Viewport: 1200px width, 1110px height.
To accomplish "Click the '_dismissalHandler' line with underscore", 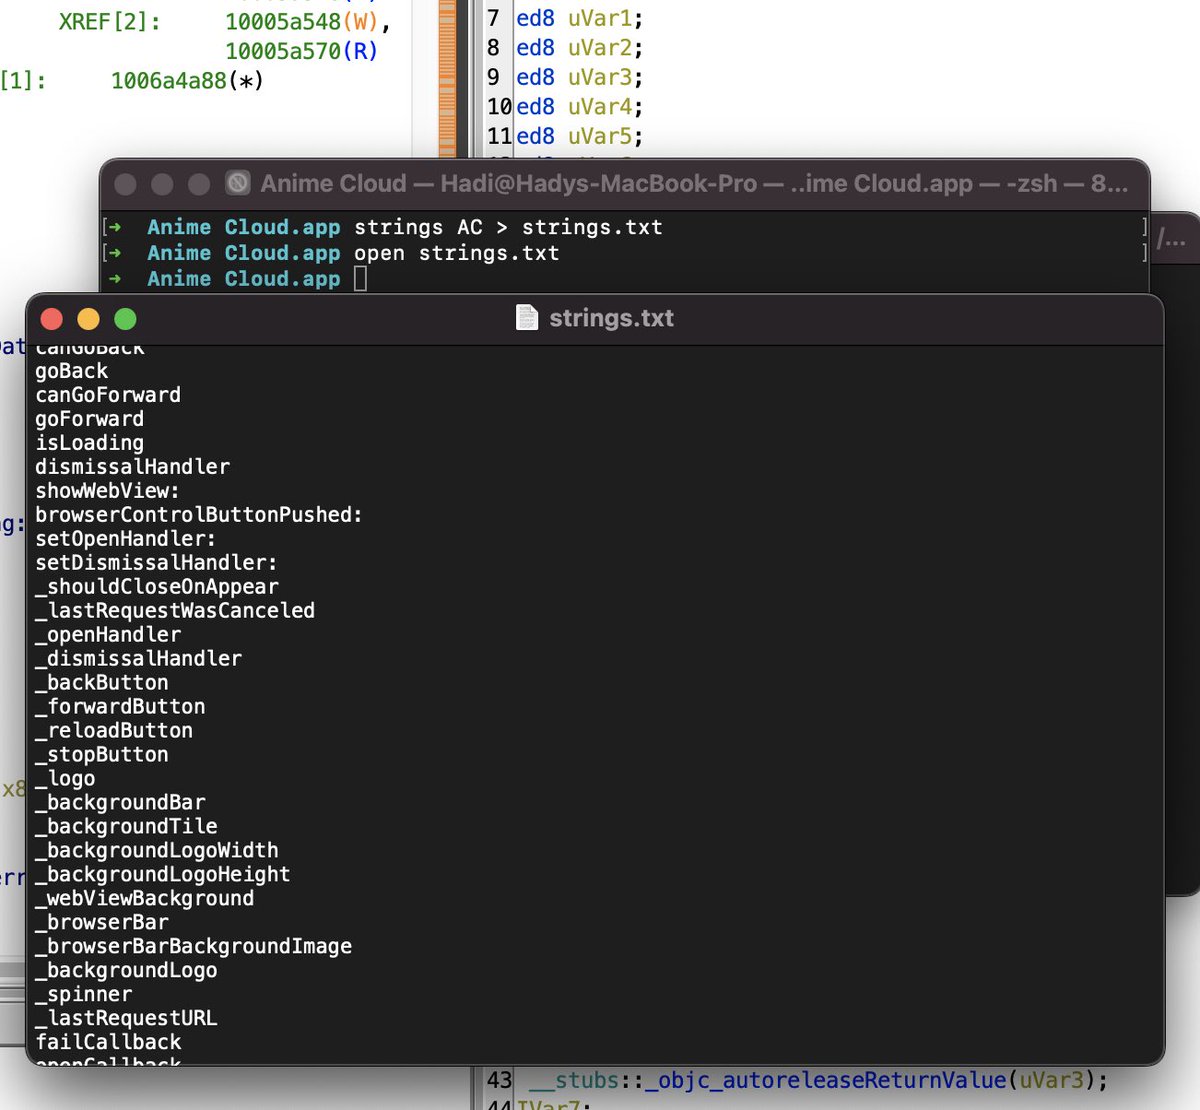I will pos(138,659).
